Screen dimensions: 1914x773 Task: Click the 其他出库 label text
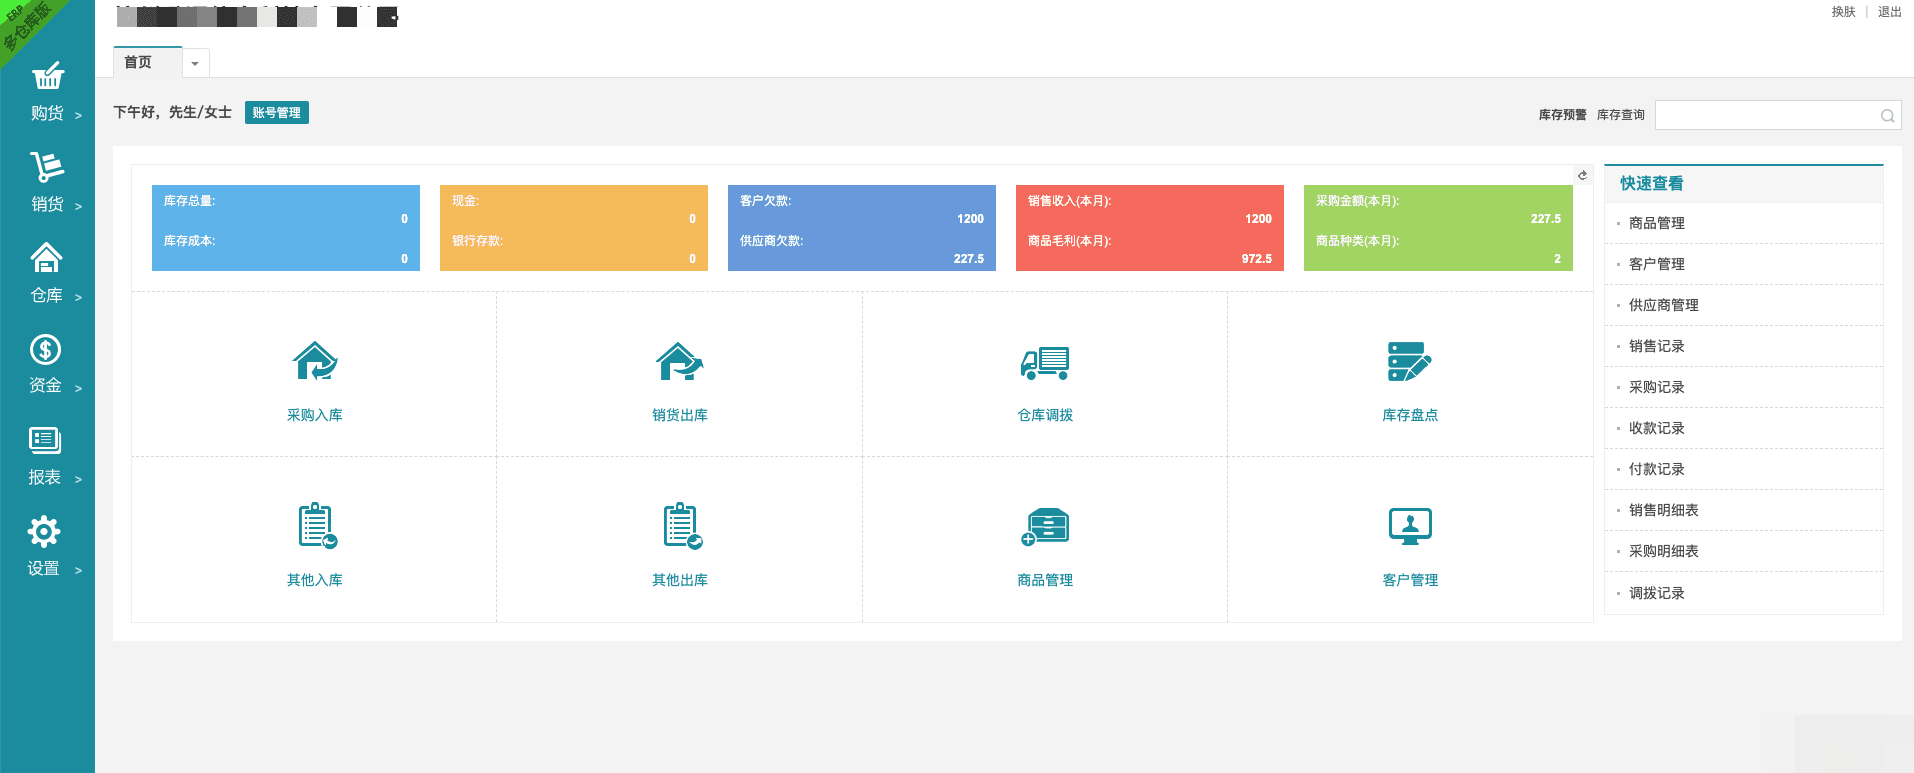pyautogui.click(x=680, y=580)
